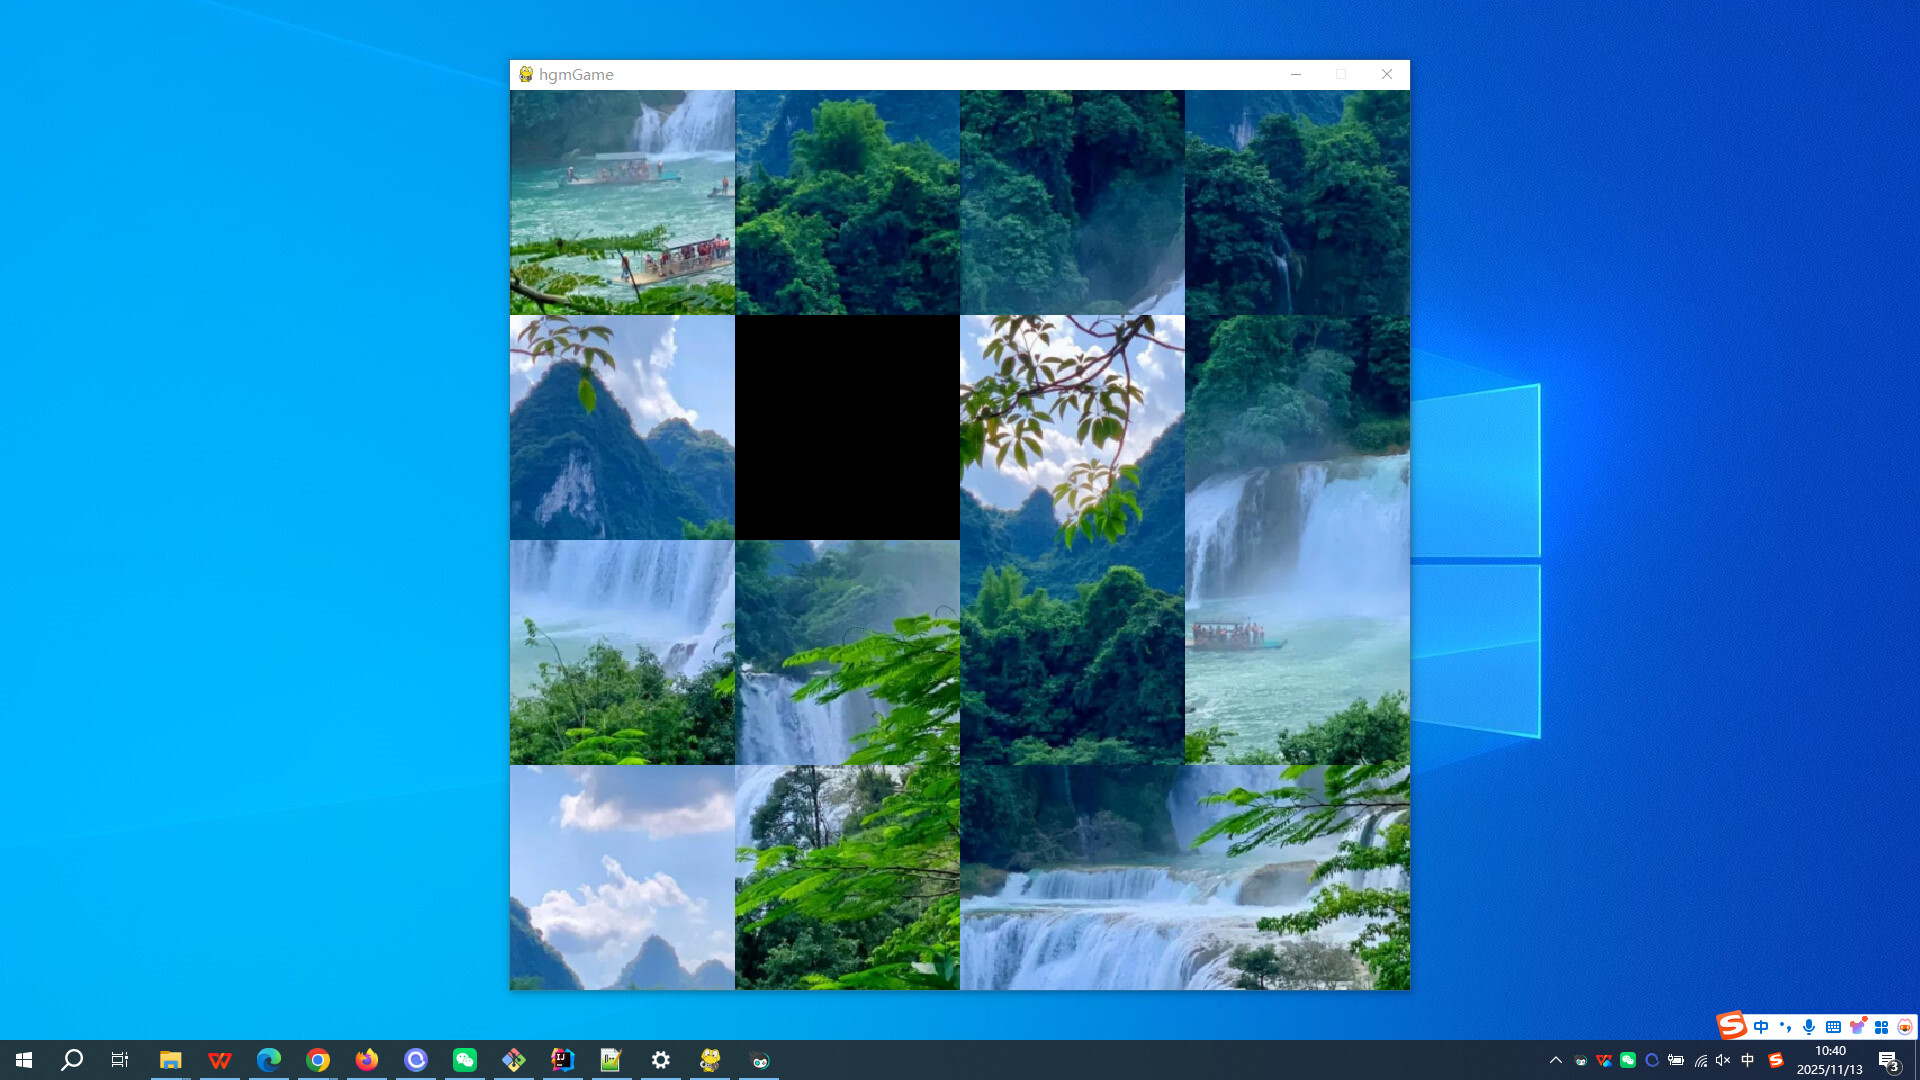This screenshot has width=1920, height=1080.
Task: Open Windows Settings from the taskbar
Action: (660, 1059)
